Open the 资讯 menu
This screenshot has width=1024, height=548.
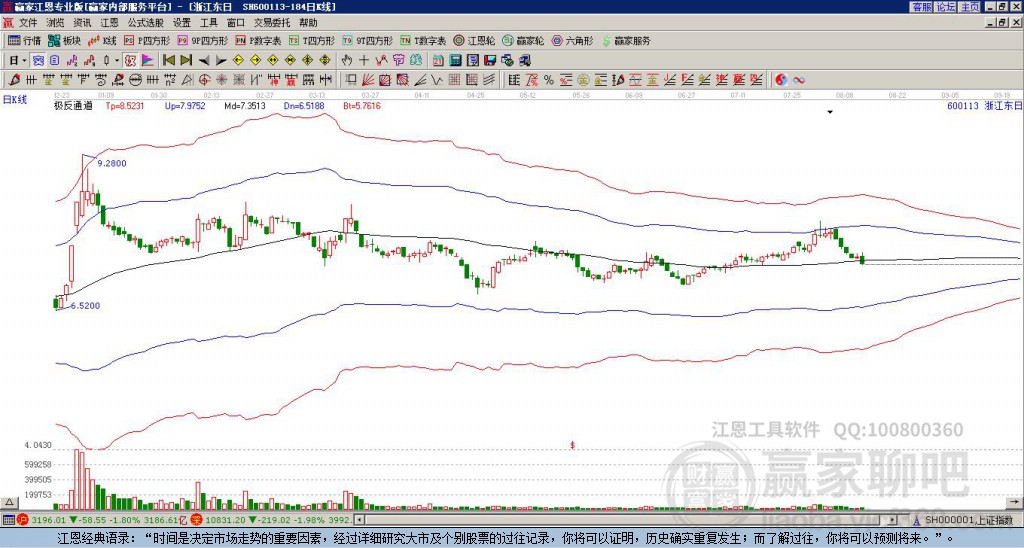coord(82,23)
